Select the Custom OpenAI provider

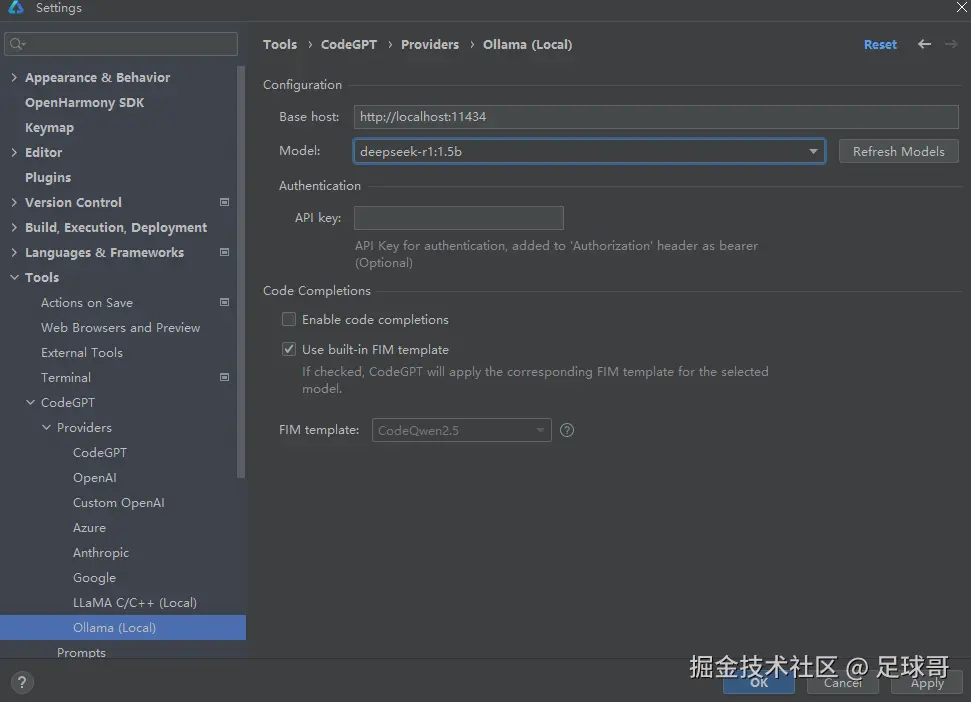(x=119, y=503)
